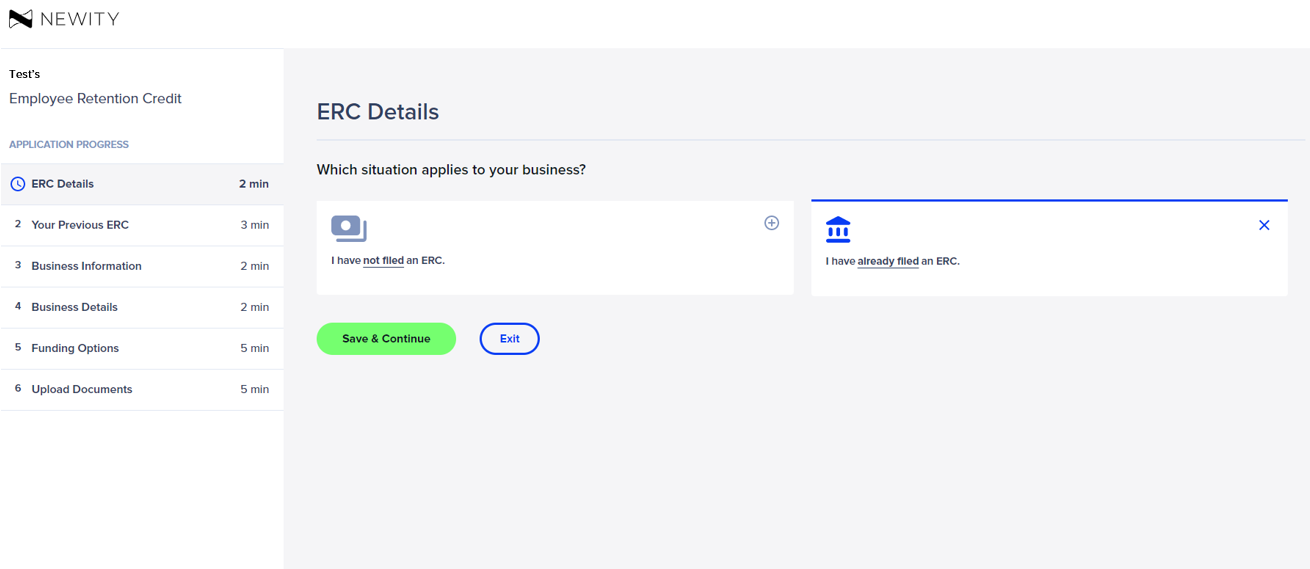Click the Save & Continue button
This screenshot has height=569, width=1310.
click(x=386, y=339)
